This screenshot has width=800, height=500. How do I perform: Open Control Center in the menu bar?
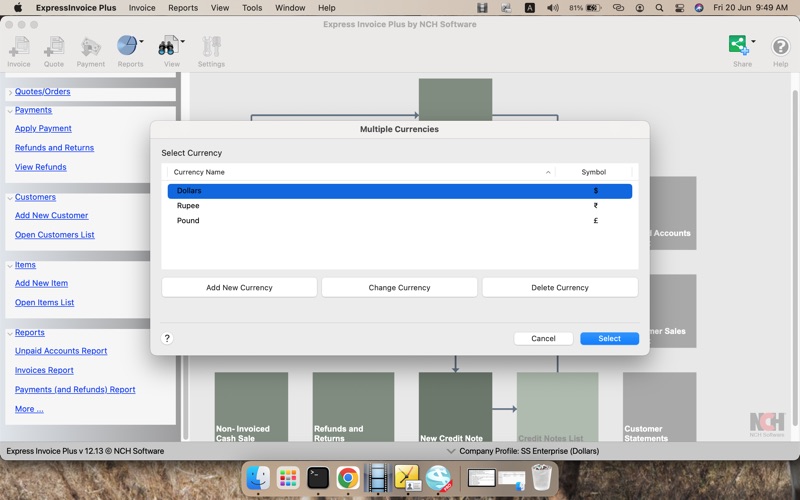(679, 8)
